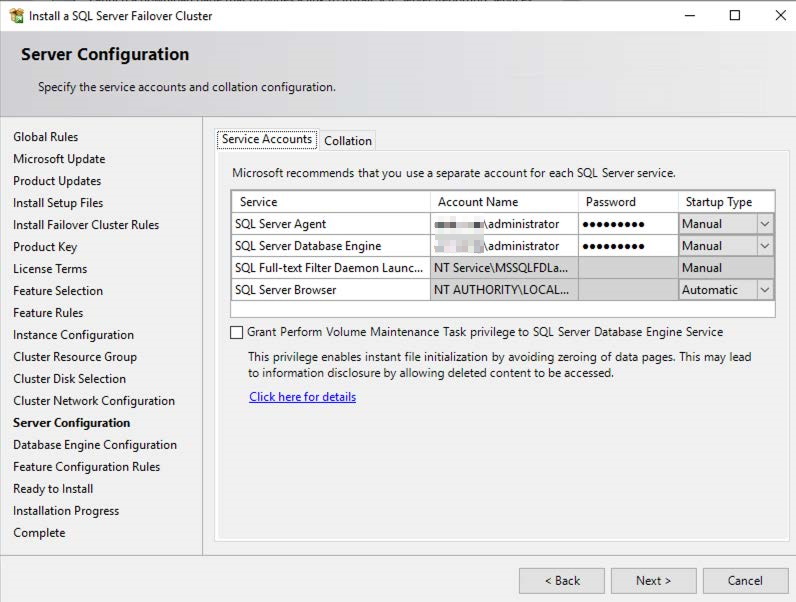Select the Service Accounts tab
The height and width of the screenshot is (602, 796).
(267, 140)
